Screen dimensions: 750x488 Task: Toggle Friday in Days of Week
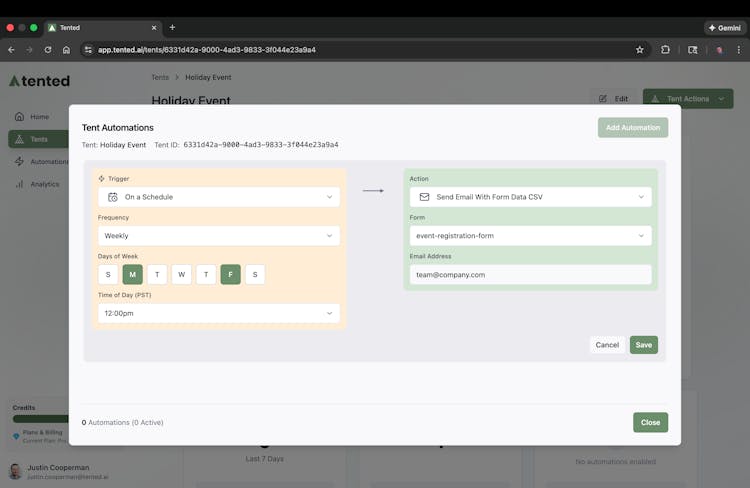tap(230, 274)
